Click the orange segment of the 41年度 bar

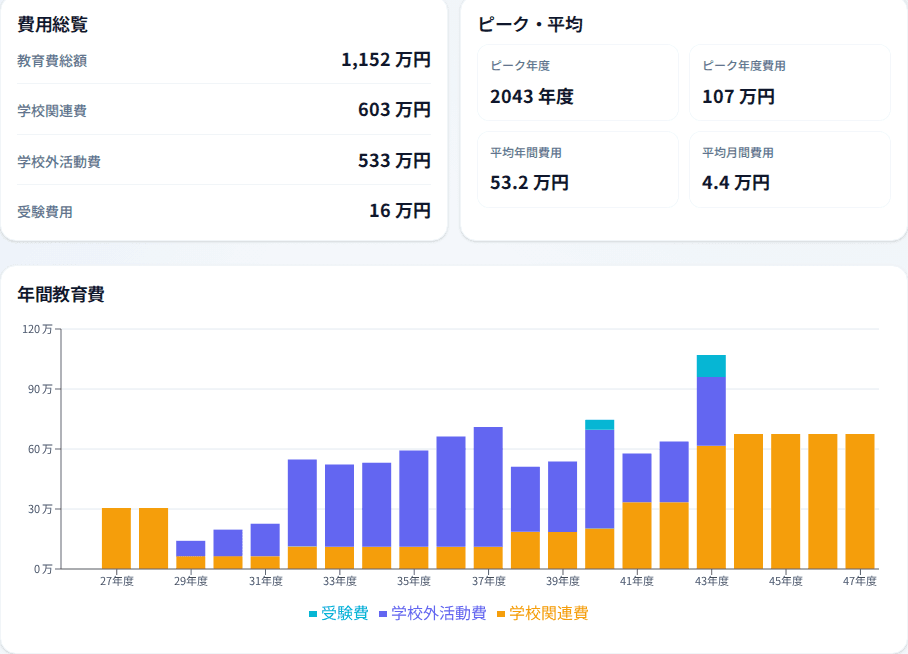[637, 535]
